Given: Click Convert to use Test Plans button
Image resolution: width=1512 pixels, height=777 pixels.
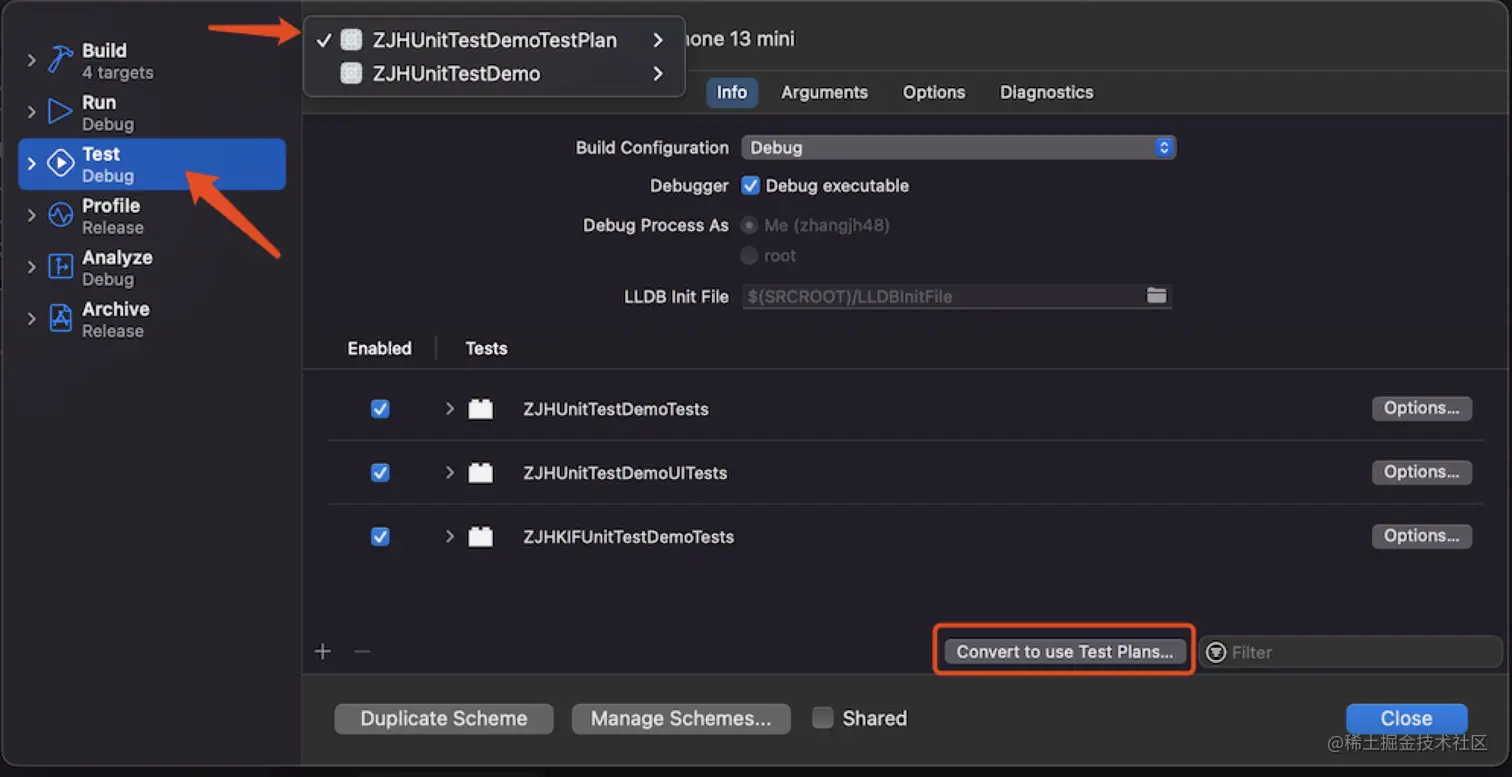Looking at the screenshot, I should pos(1064,652).
